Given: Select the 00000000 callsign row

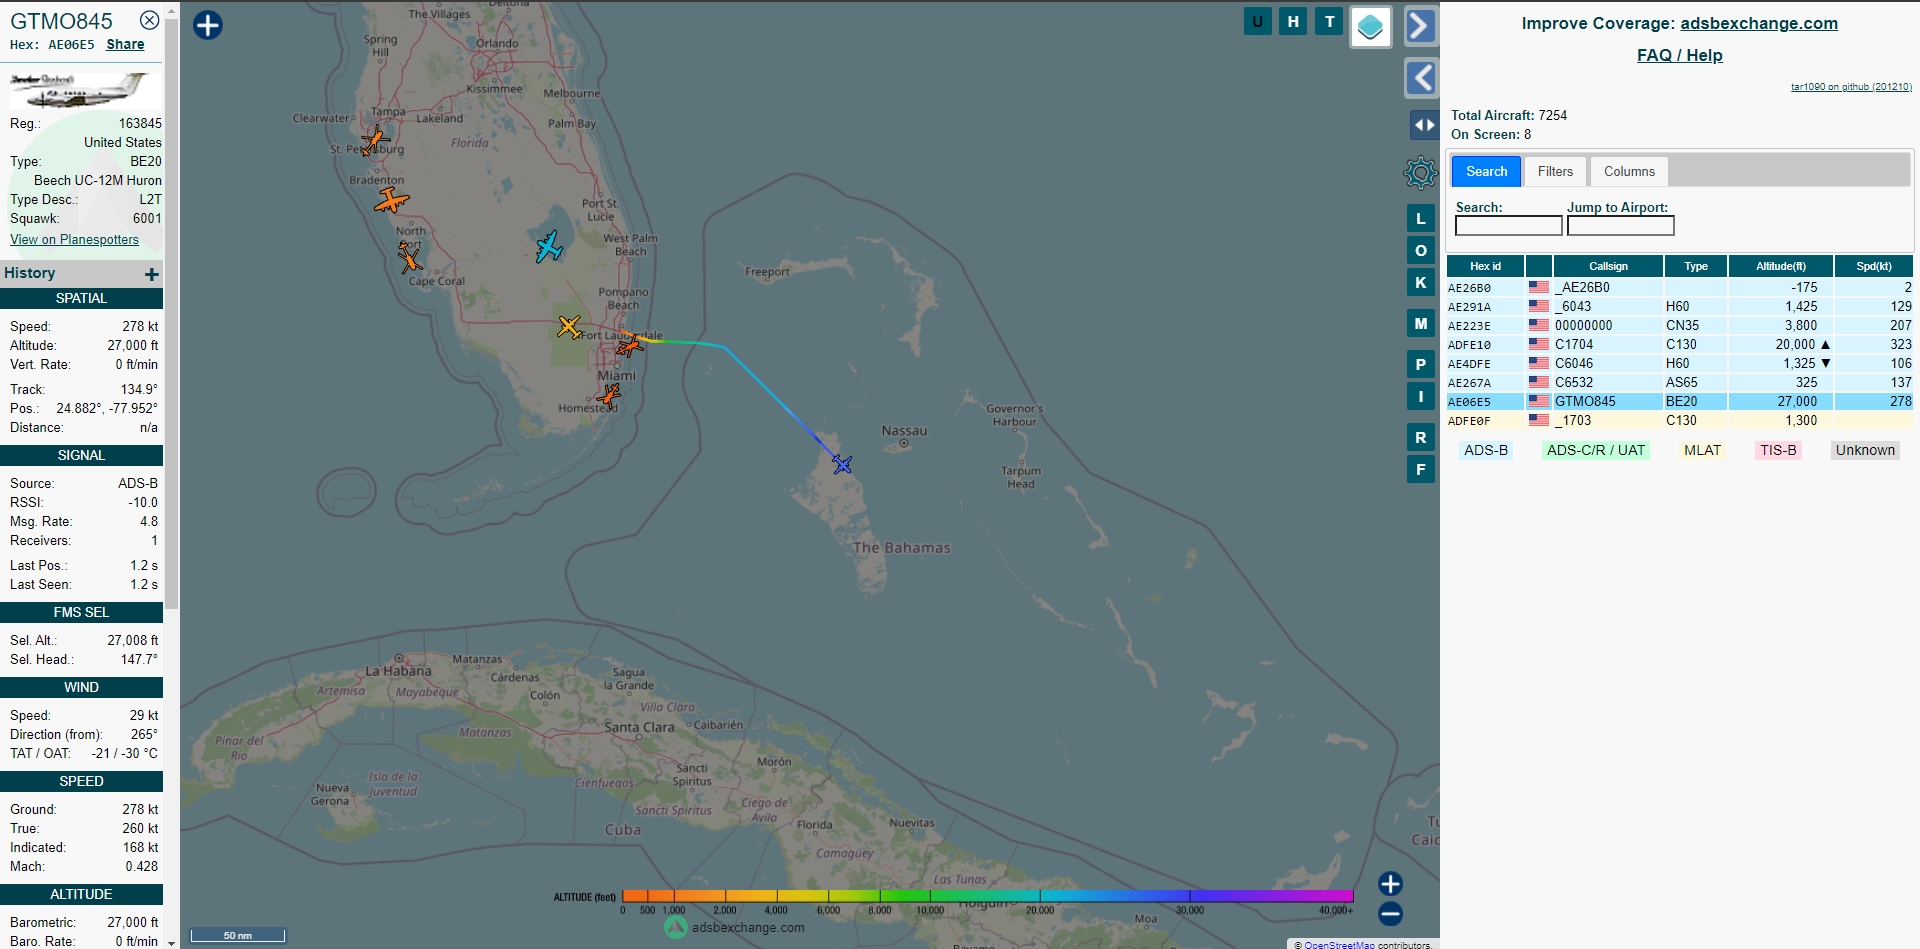Looking at the screenshot, I should coord(1680,325).
